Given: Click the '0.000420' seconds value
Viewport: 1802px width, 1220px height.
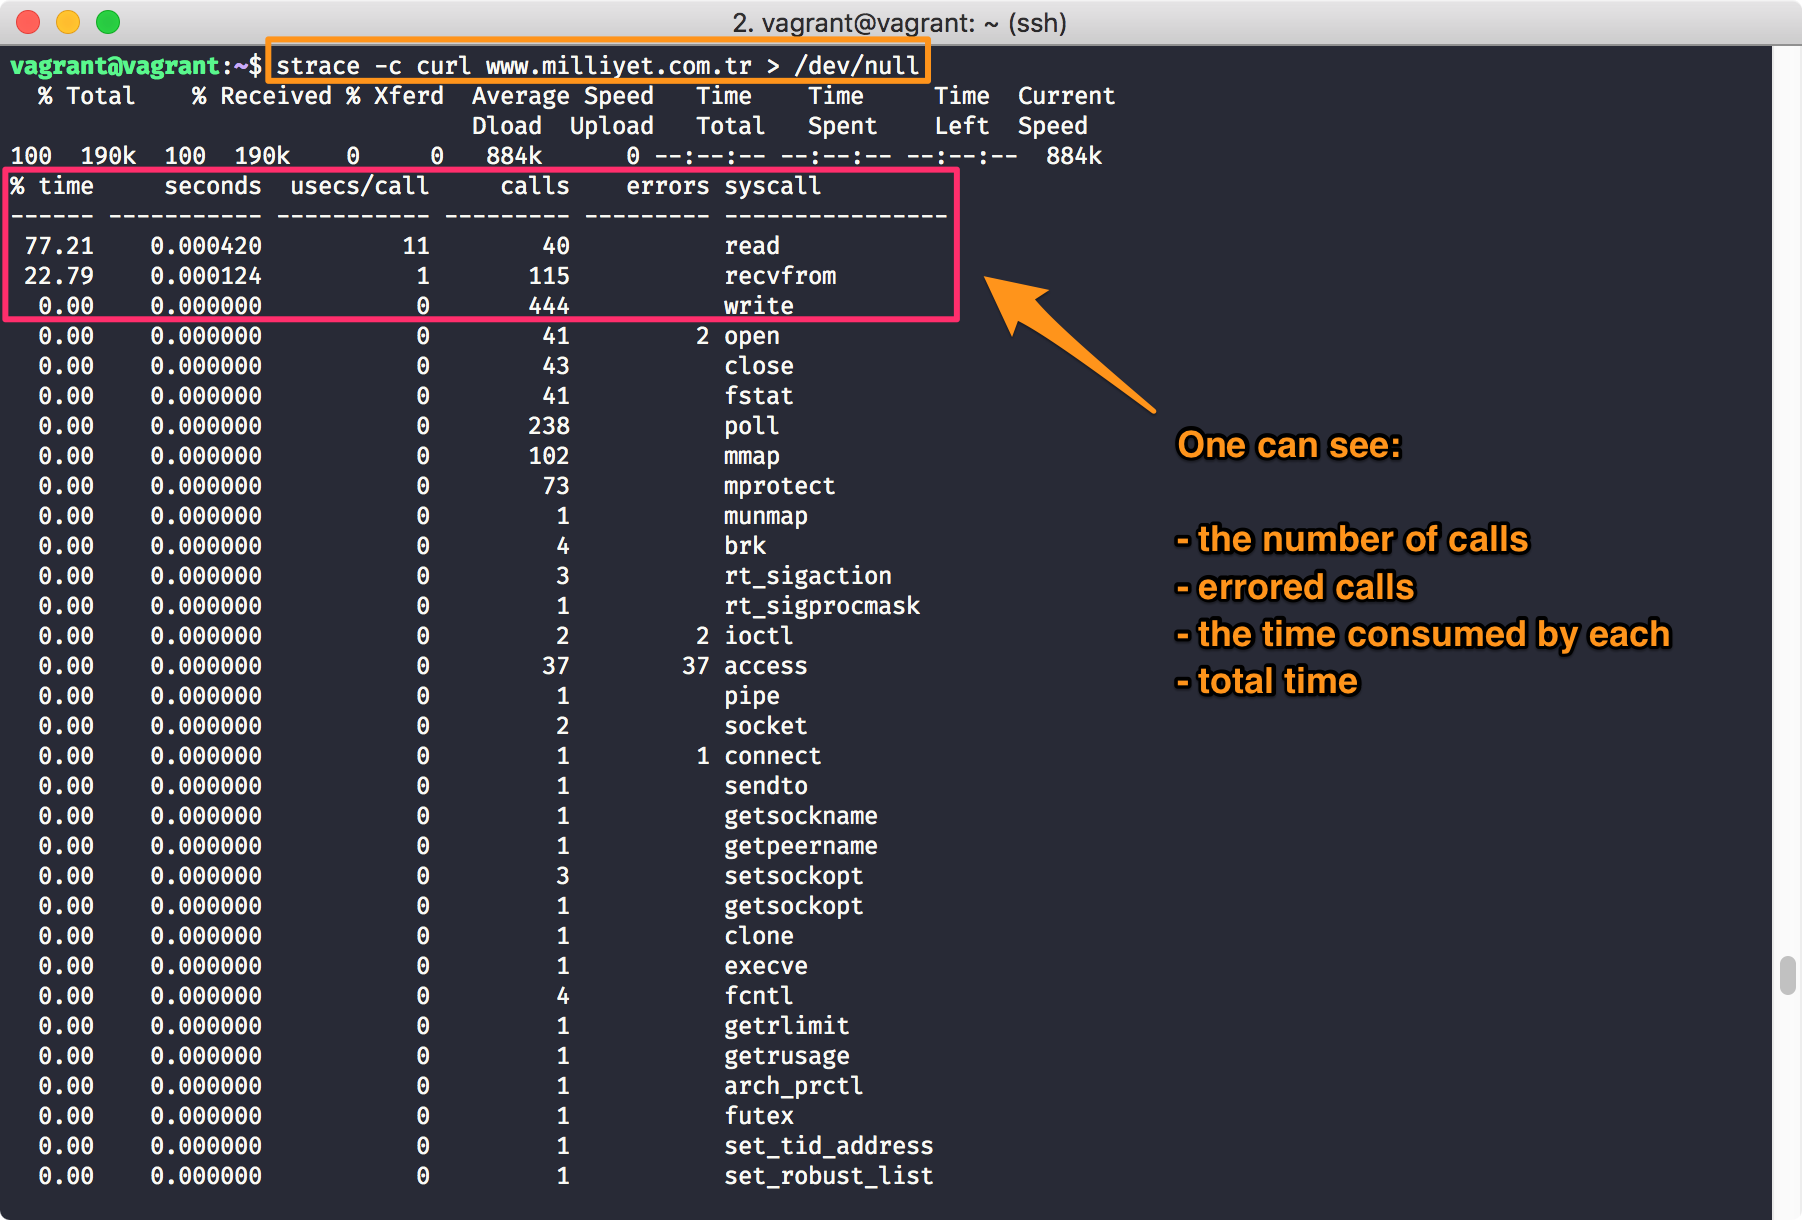Looking at the screenshot, I should [206, 246].
